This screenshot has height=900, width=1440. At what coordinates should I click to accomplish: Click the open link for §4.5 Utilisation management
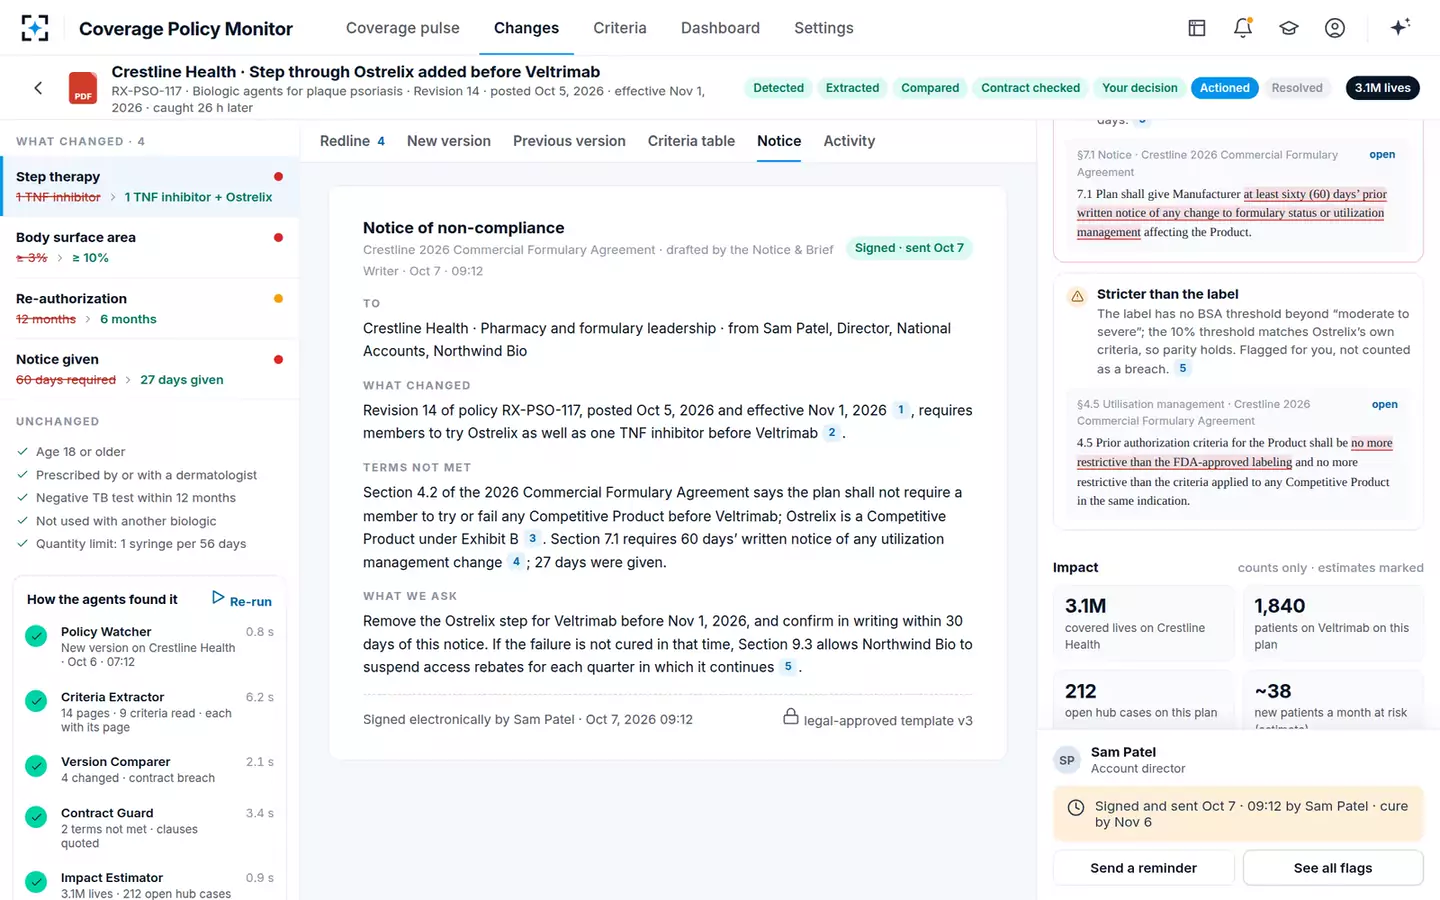click(1385, 404)
